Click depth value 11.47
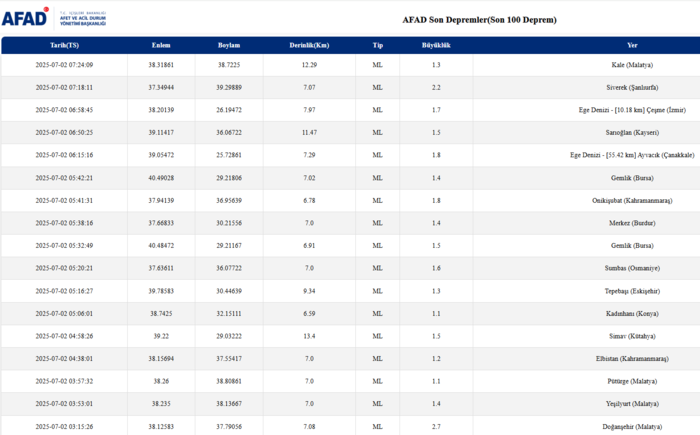Screen dimensions: 700x435 pyautogui.click(x=309, y=133)
